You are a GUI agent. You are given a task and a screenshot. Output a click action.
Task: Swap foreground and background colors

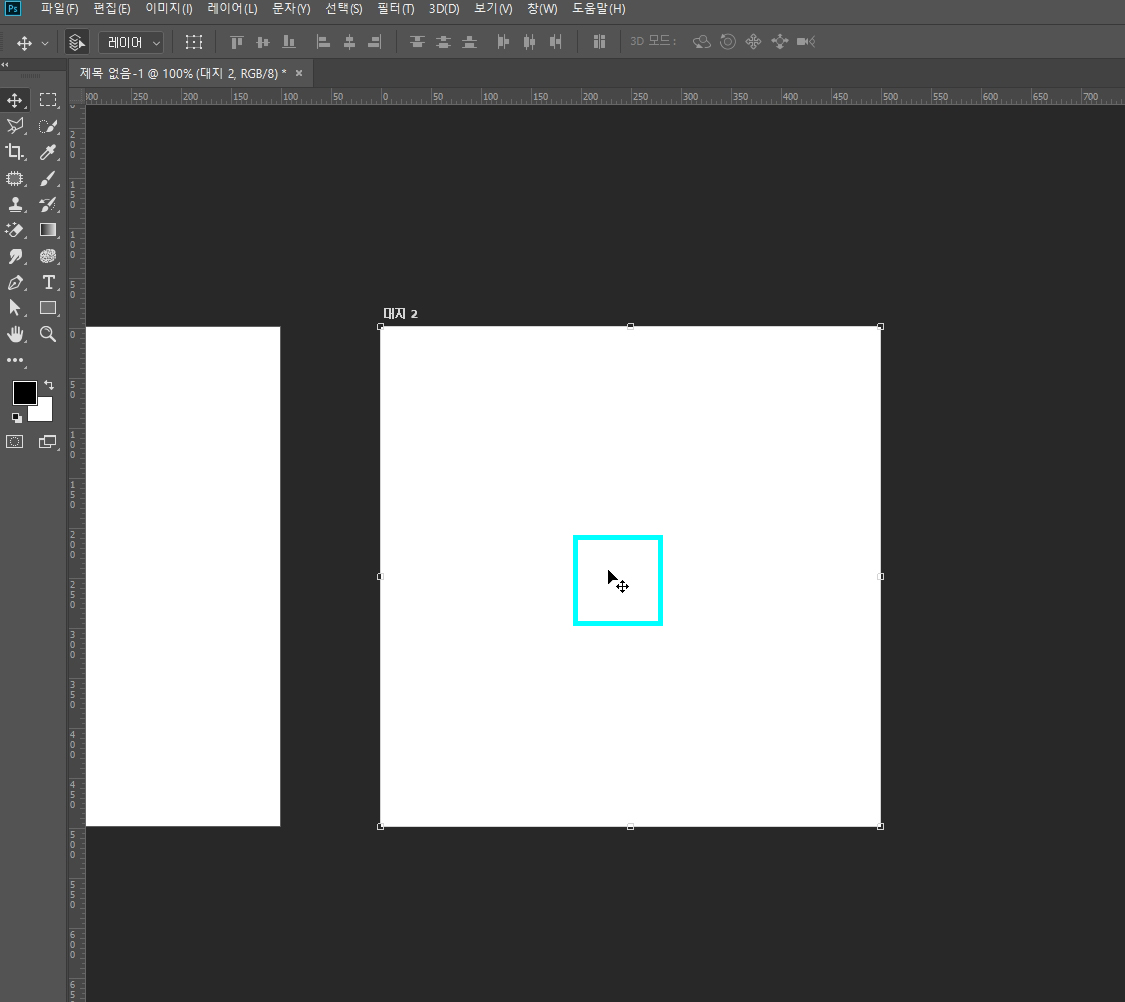49,385
